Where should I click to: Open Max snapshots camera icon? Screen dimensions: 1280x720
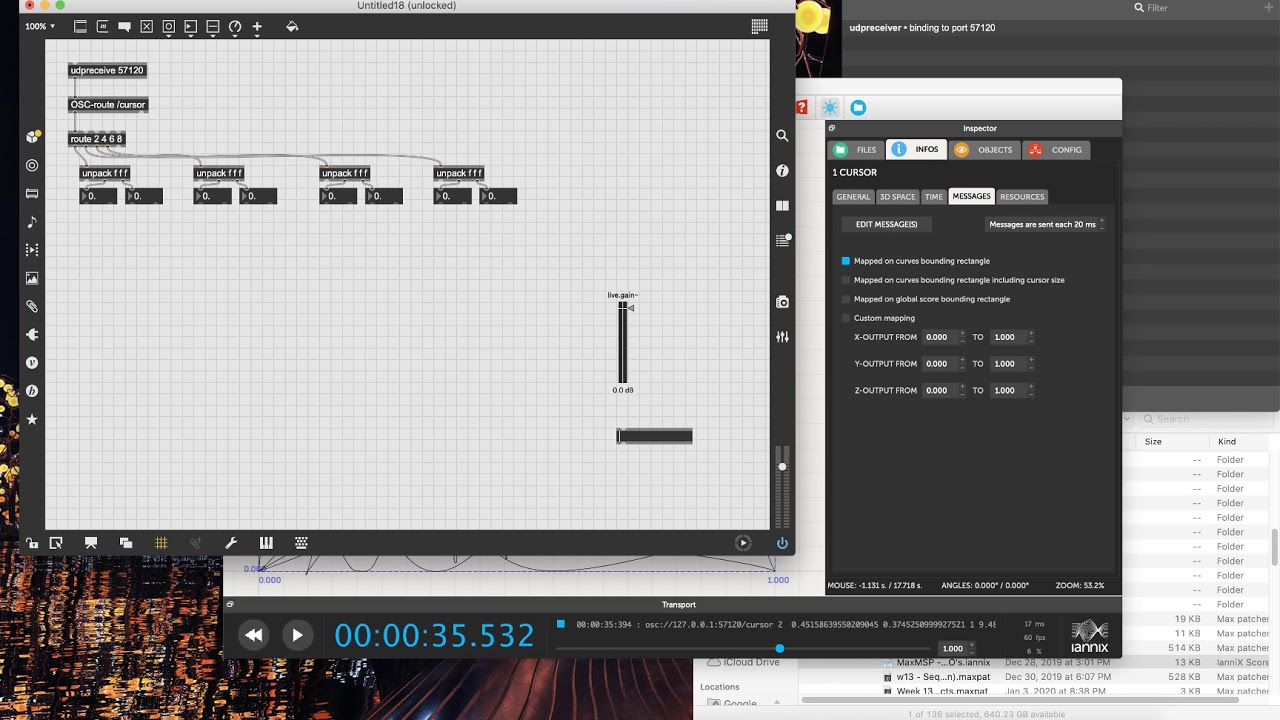(x=782, y=302)
